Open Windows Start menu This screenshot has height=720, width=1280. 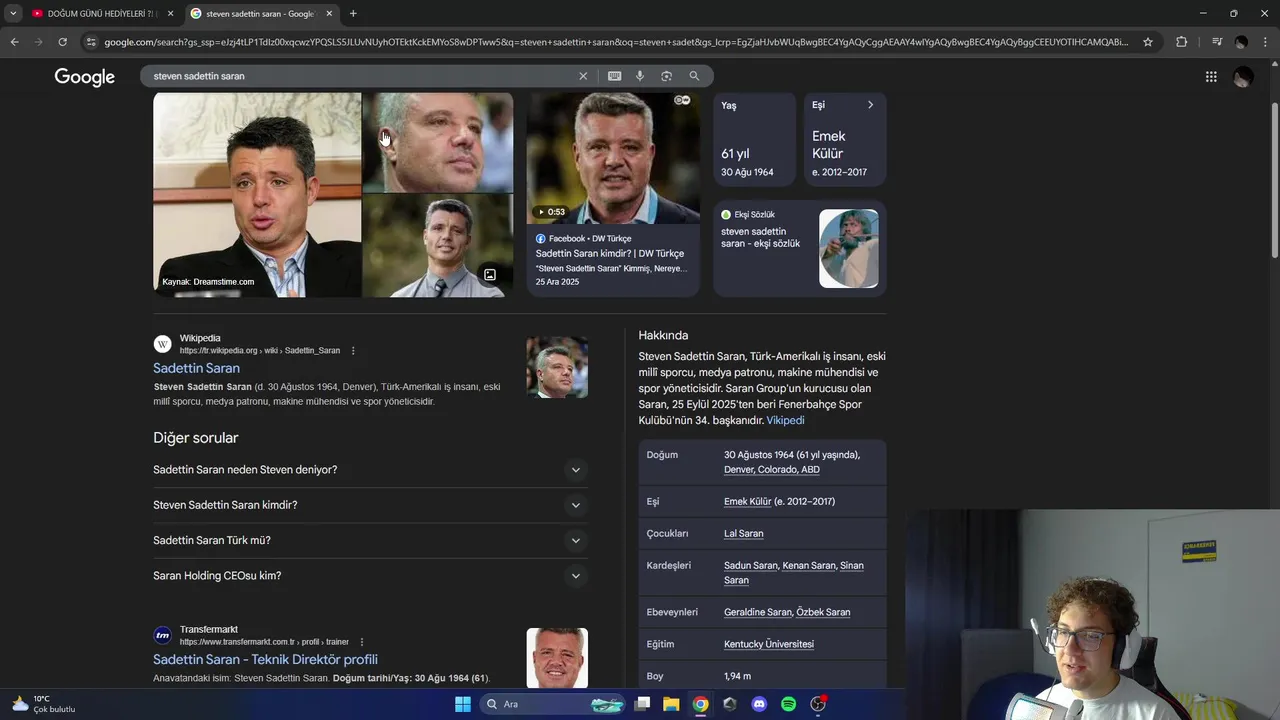point(463,704)
